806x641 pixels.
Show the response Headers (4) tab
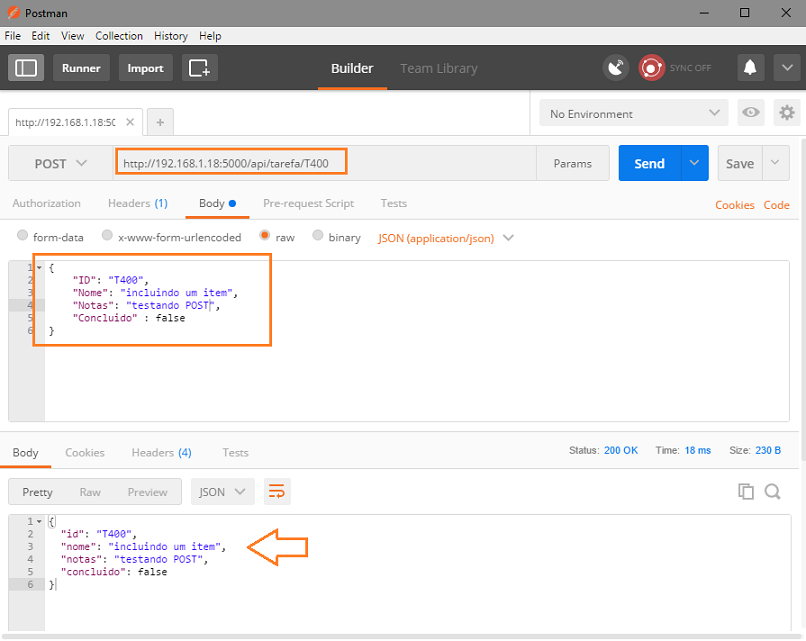click(161, 452)
